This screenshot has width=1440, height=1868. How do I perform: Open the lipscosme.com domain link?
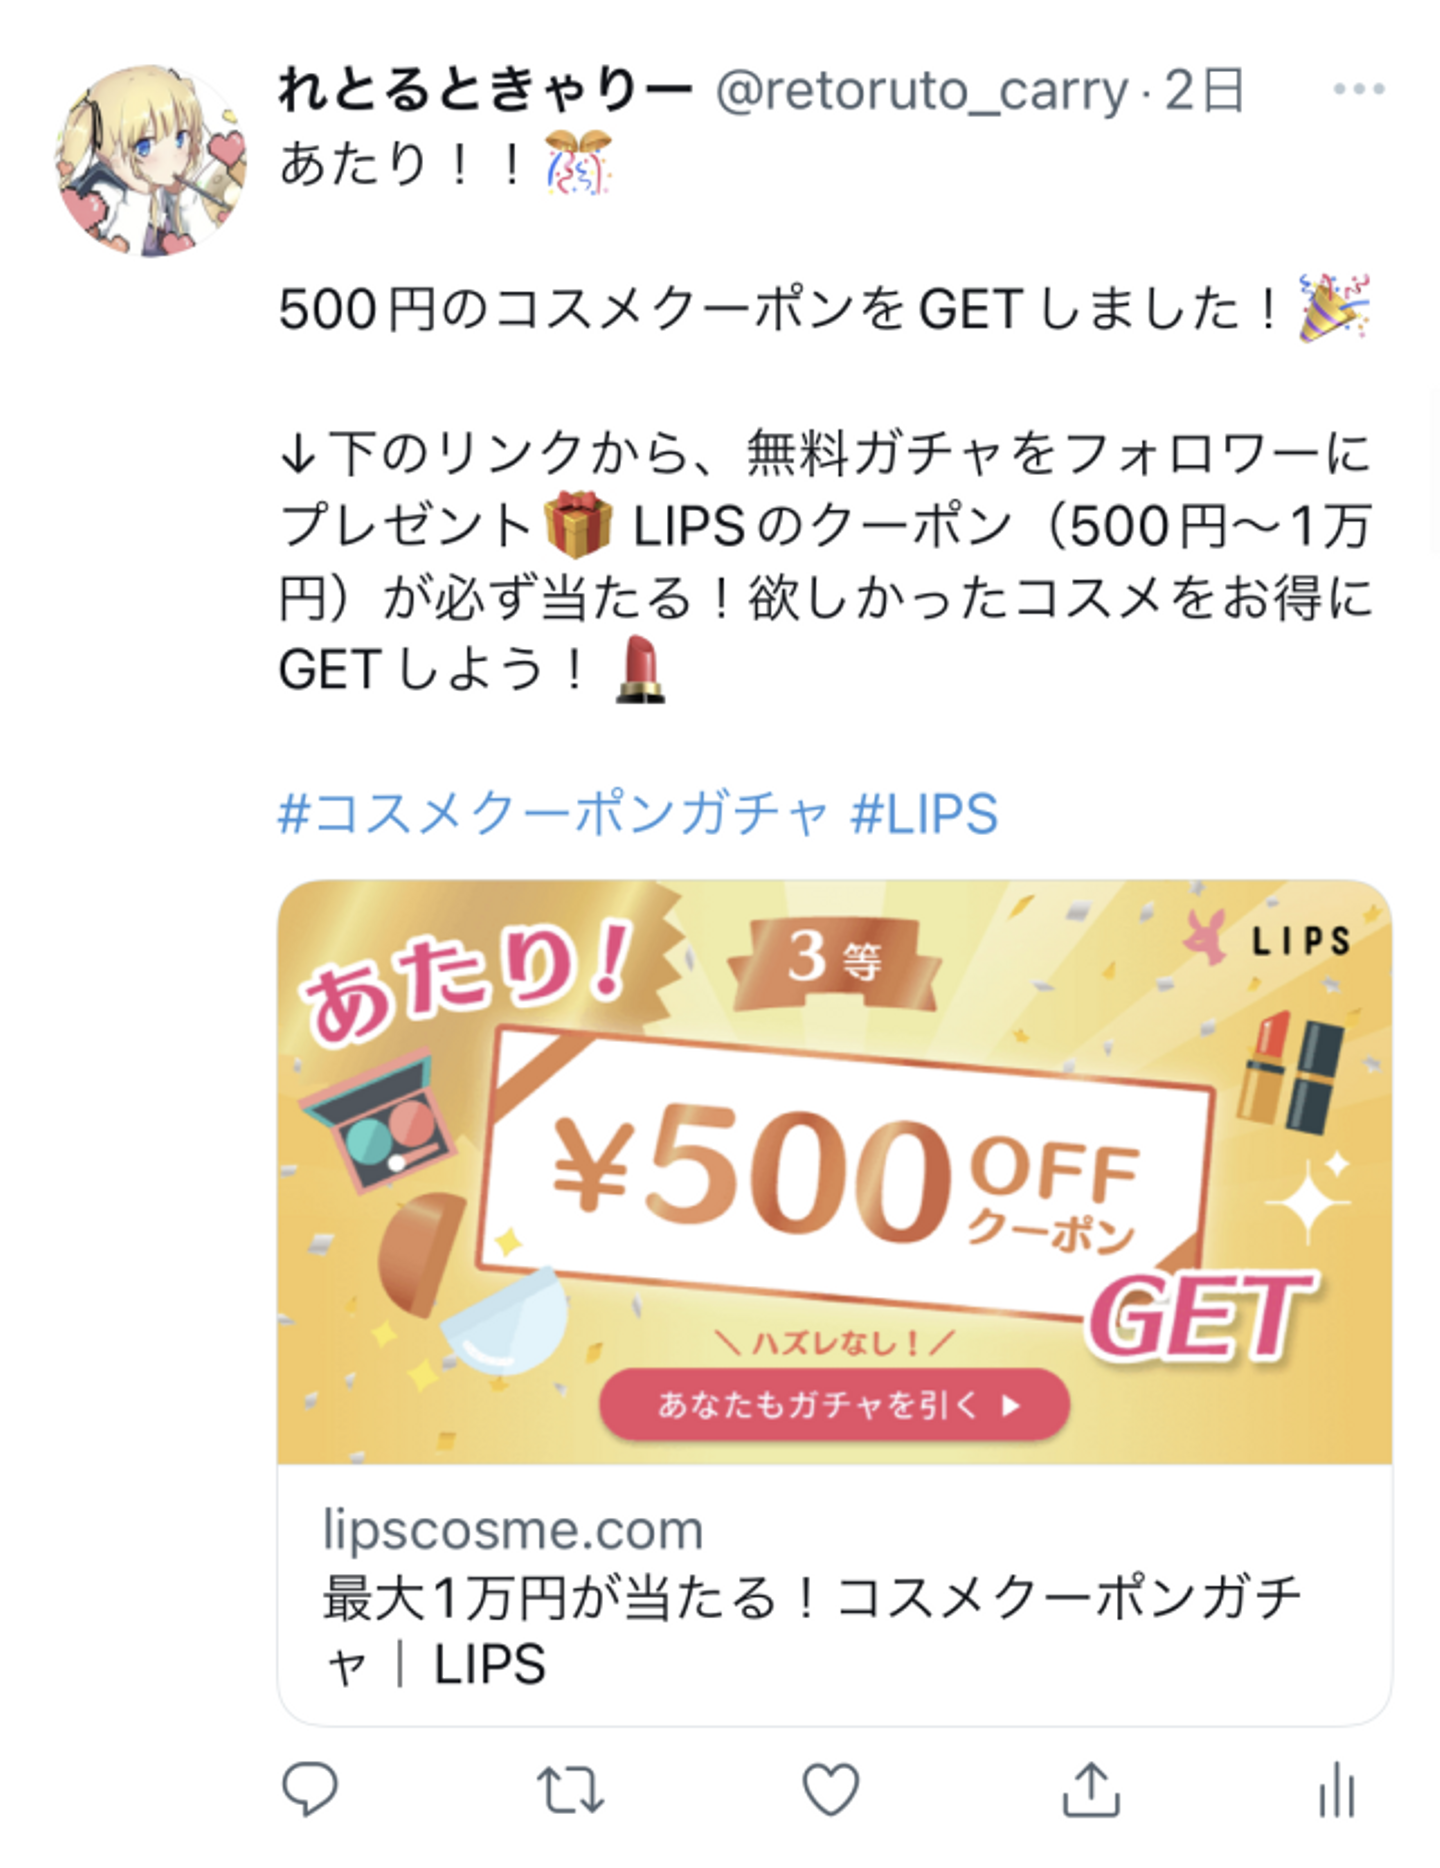point(513,1530)
